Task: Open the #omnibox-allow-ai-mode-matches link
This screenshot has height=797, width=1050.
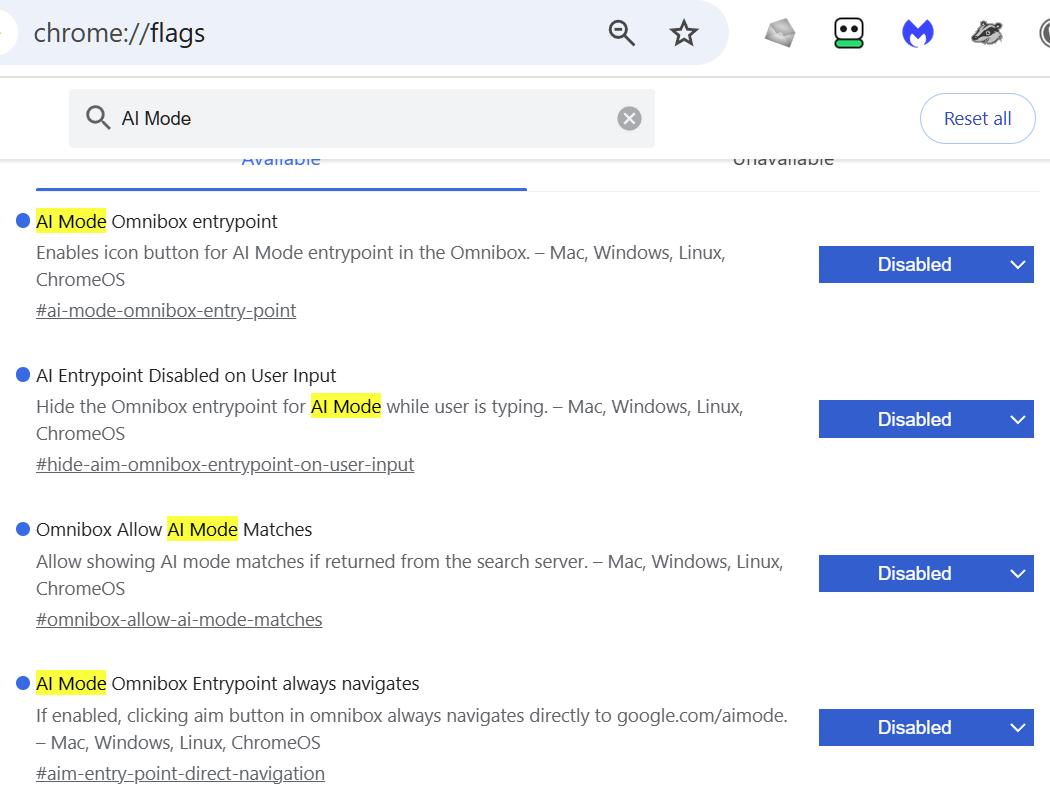Action: coord(179,620)
